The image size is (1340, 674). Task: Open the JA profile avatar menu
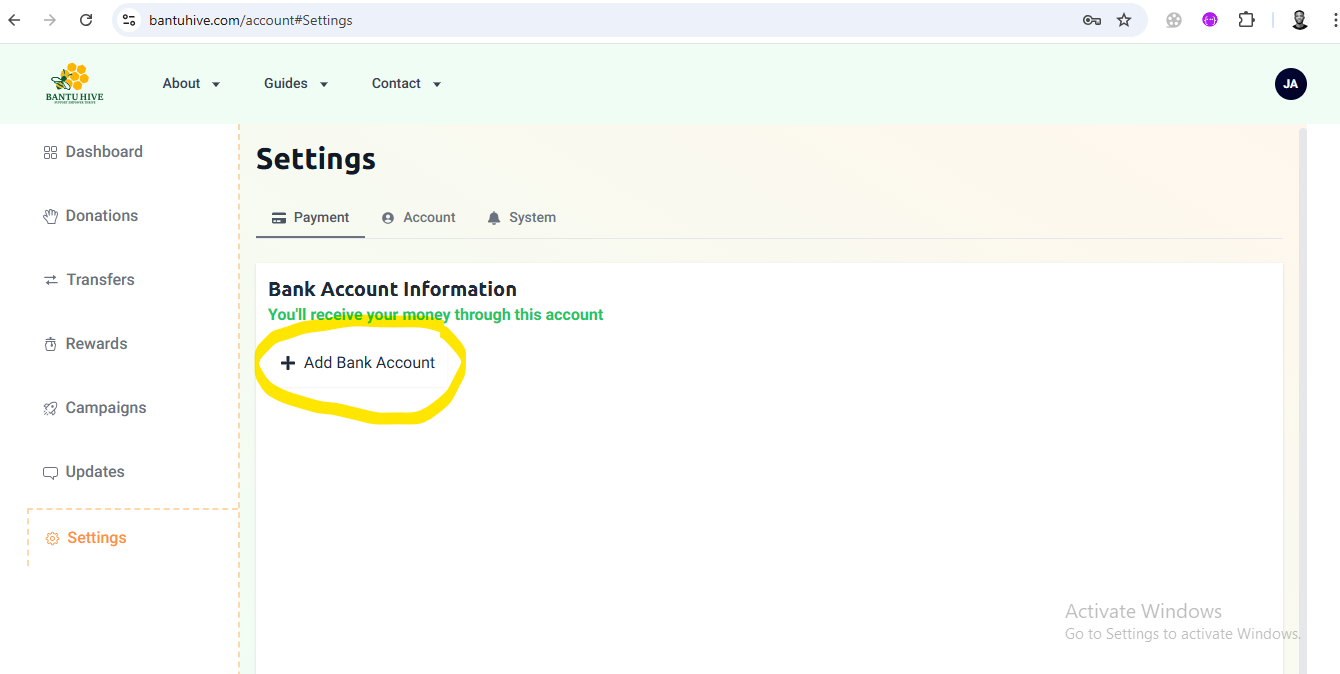tap(1290, 84)
